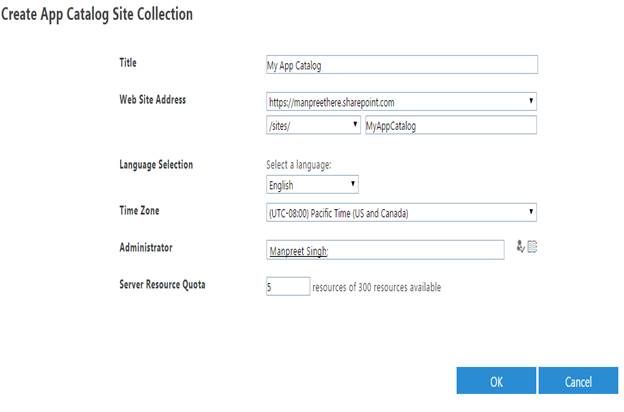Open the English language dropdown
Image resolution: width=624 pixels, height=412 pixels.
click(x=311, y=184)
